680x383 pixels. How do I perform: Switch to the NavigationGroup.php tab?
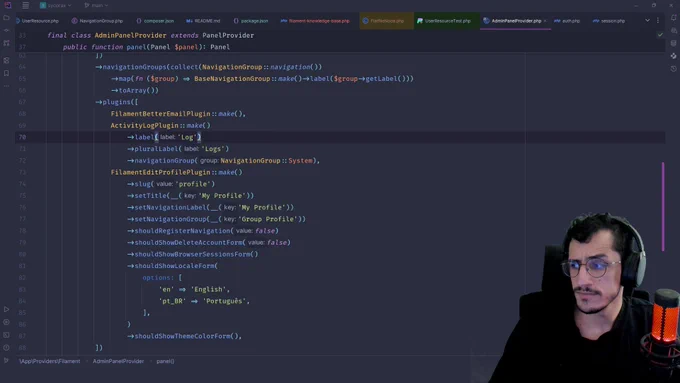tap(97, 21)
